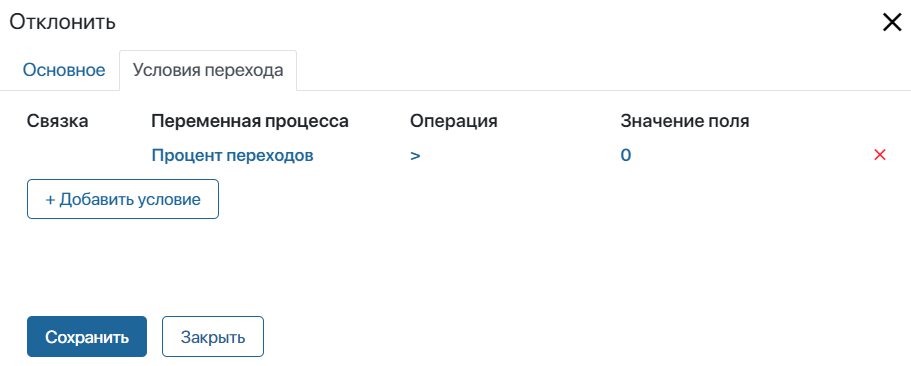Close the Отклонить dialog with the X icon
This screenshot has height=366, width=911.
[x=892, y=23]
